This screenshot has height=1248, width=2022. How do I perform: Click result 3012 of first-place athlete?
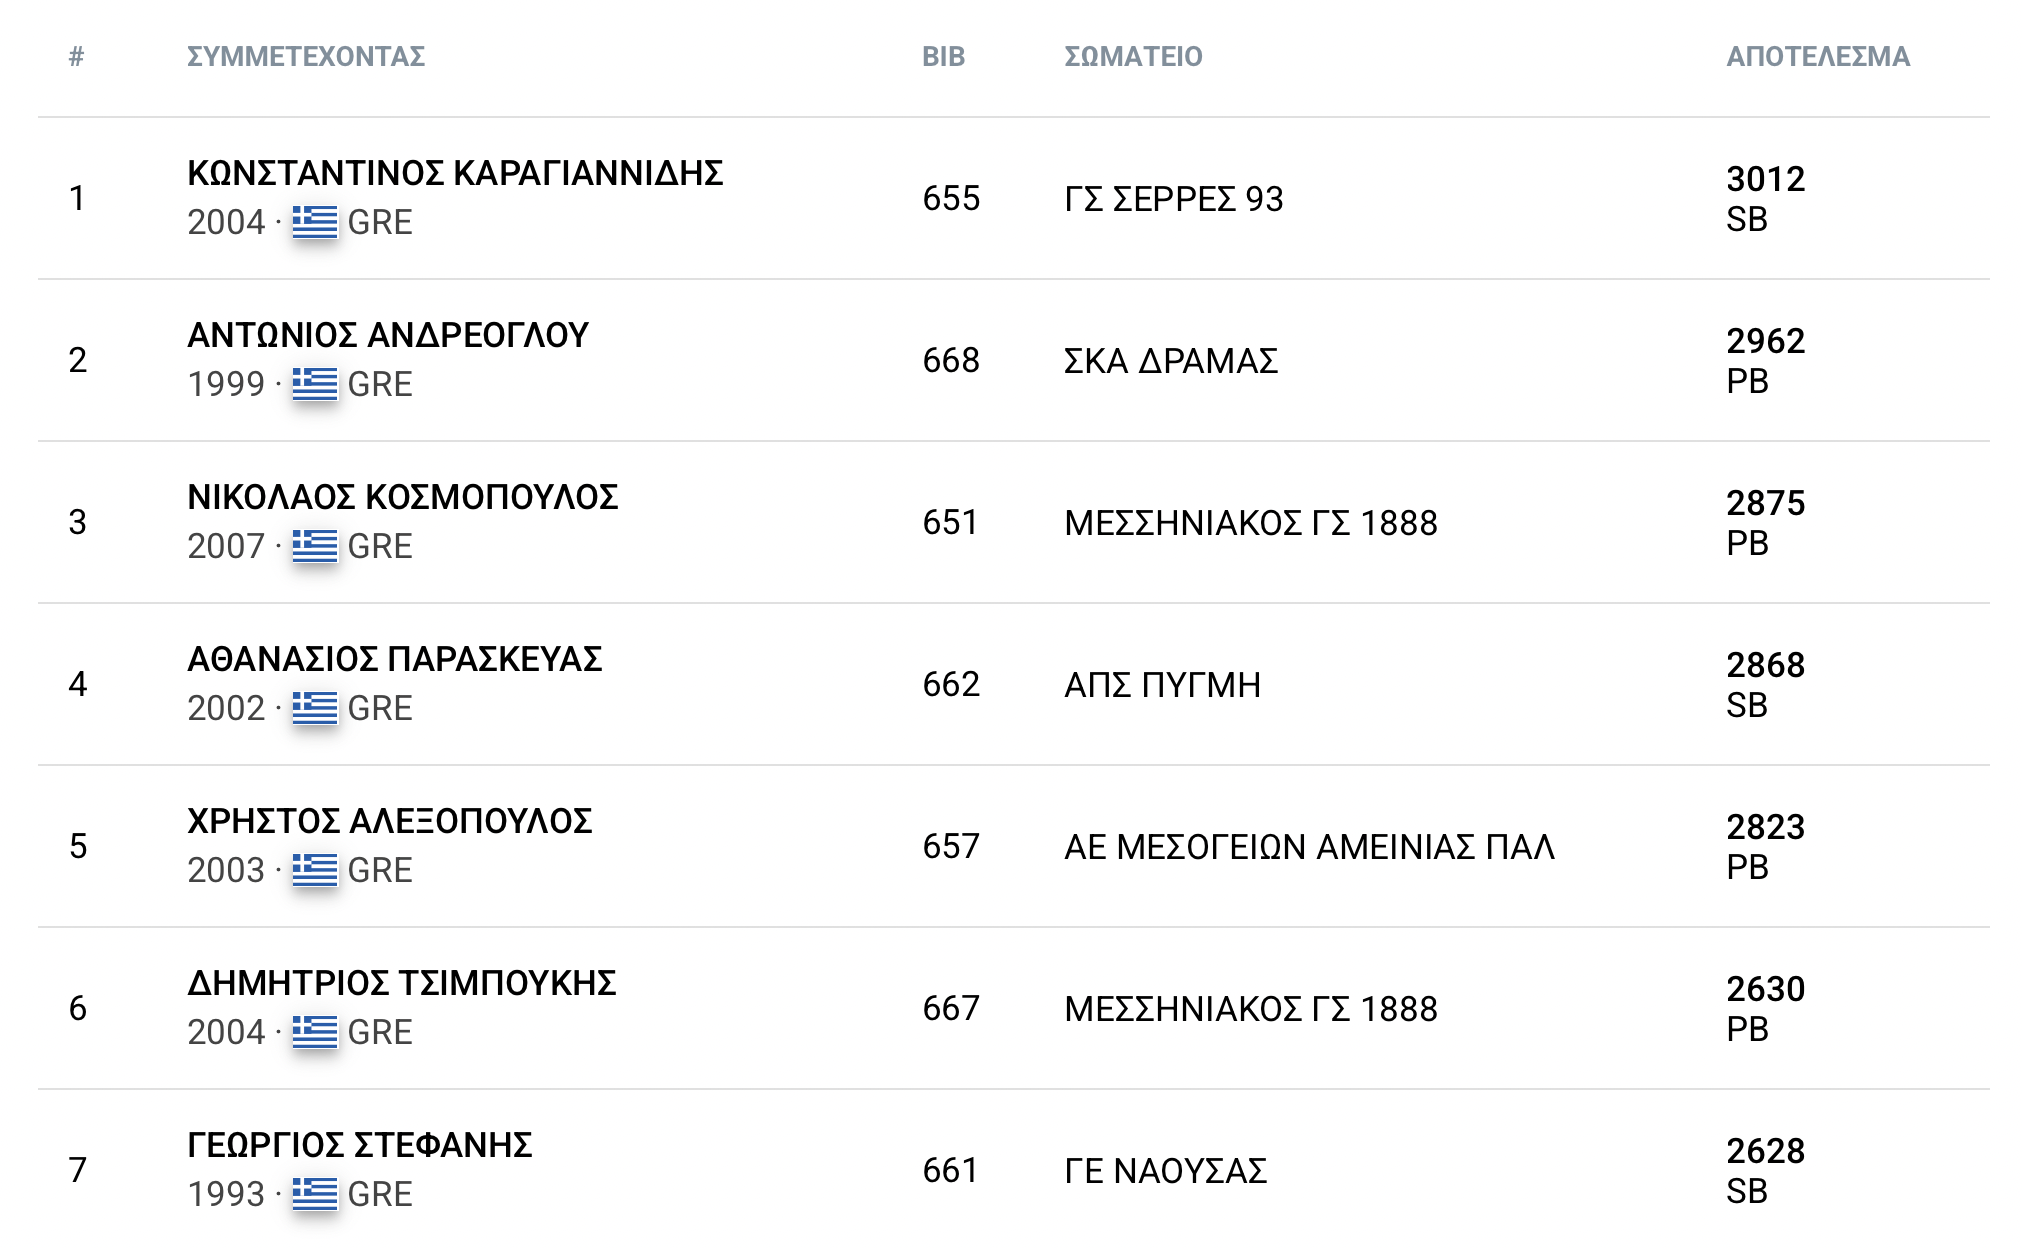[1765, 180]
